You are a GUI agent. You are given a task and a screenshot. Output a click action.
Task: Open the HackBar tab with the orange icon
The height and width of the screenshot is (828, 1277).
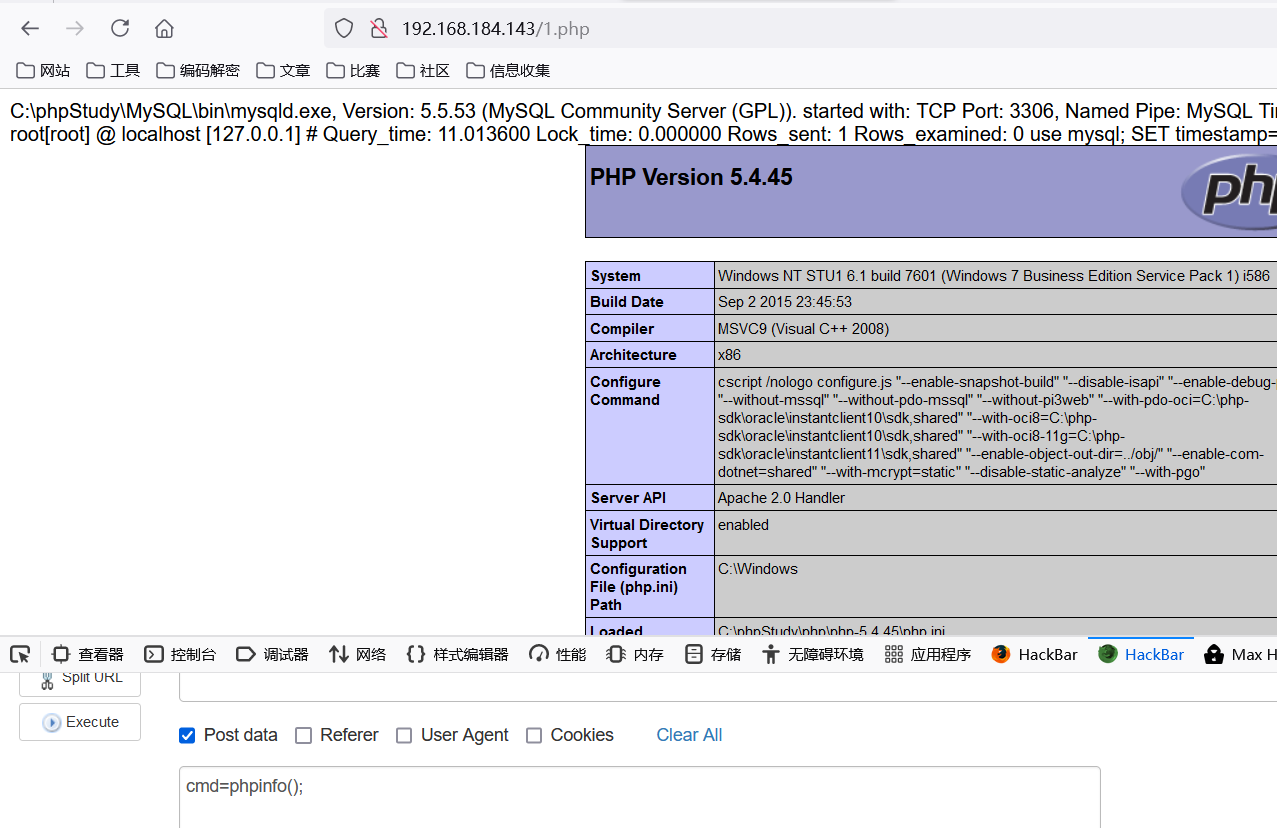click(x=1035, y=654)
